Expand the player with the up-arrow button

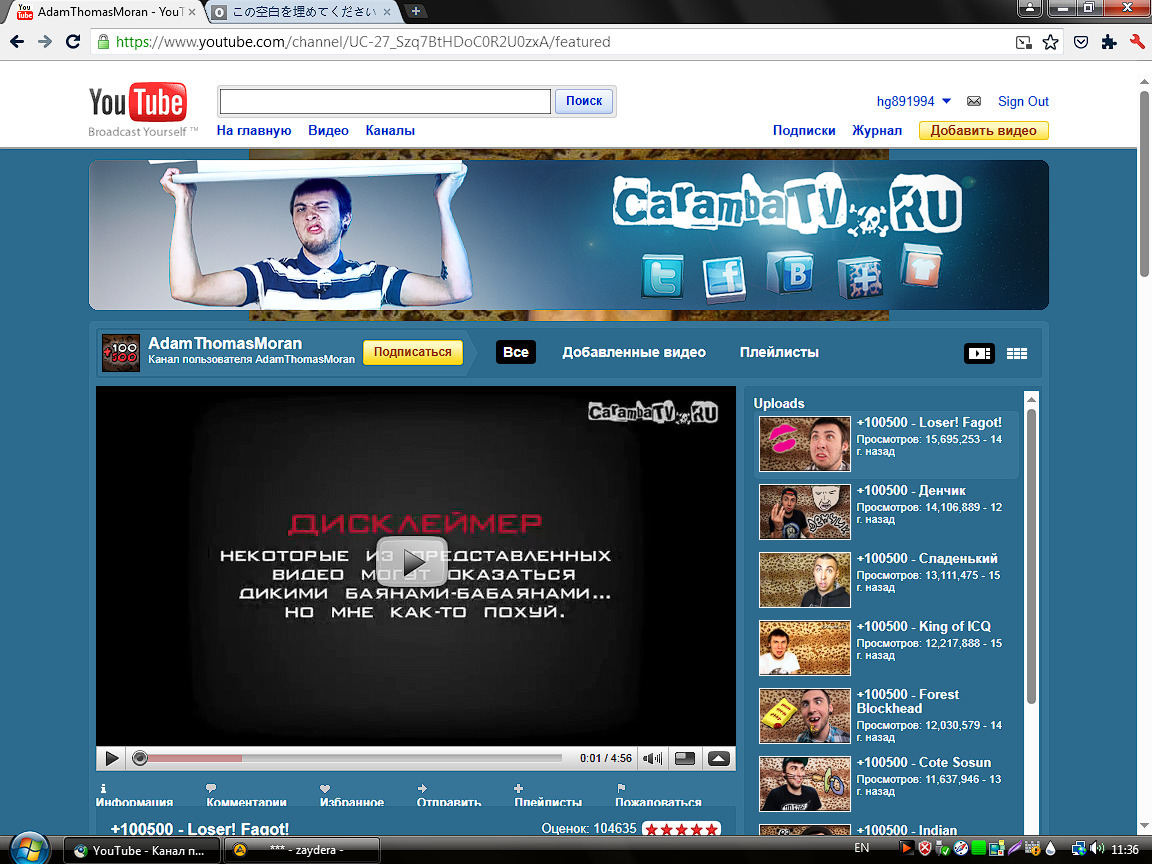(719, 758)
